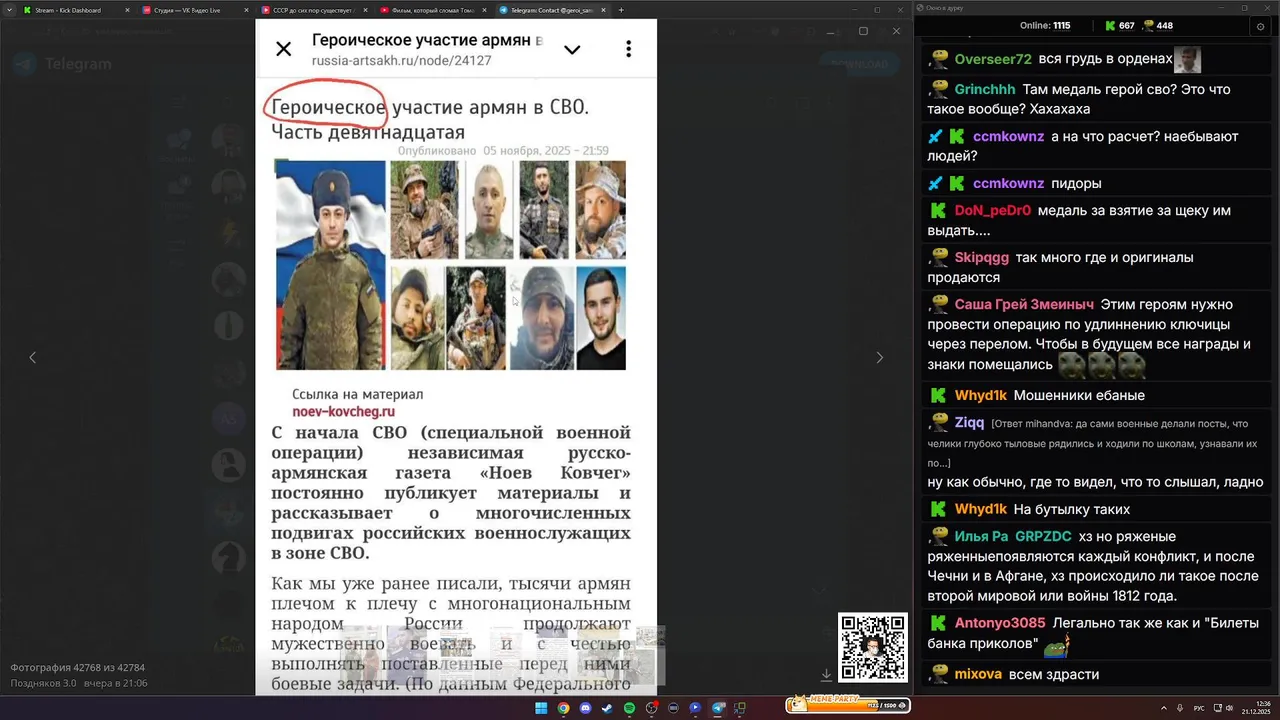Open chat overlay settings circle icon
The image size is (1280, 720).
coord(1260,26)
